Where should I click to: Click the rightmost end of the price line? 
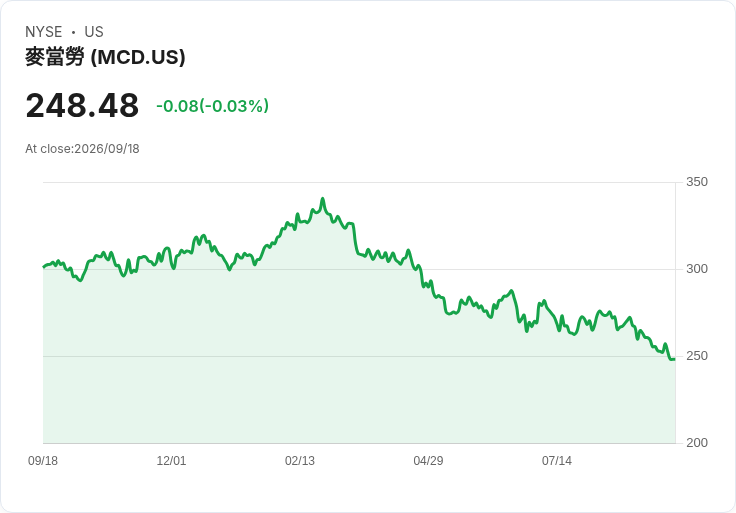coord(675,359)
